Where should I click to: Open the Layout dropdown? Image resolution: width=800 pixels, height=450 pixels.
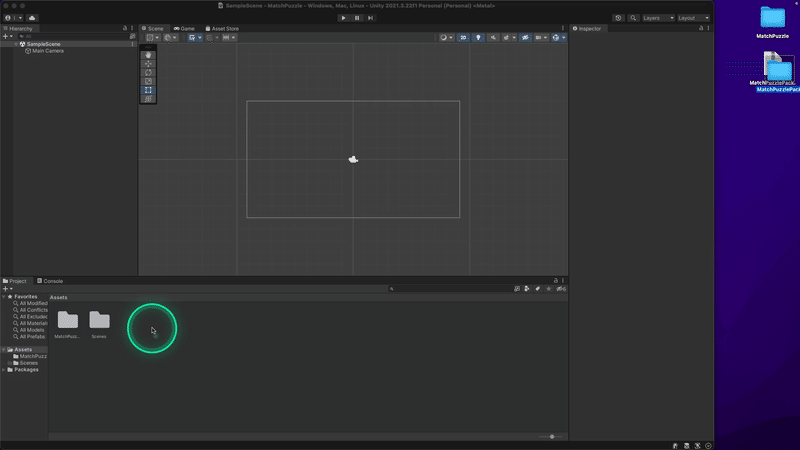coord(693,18)
